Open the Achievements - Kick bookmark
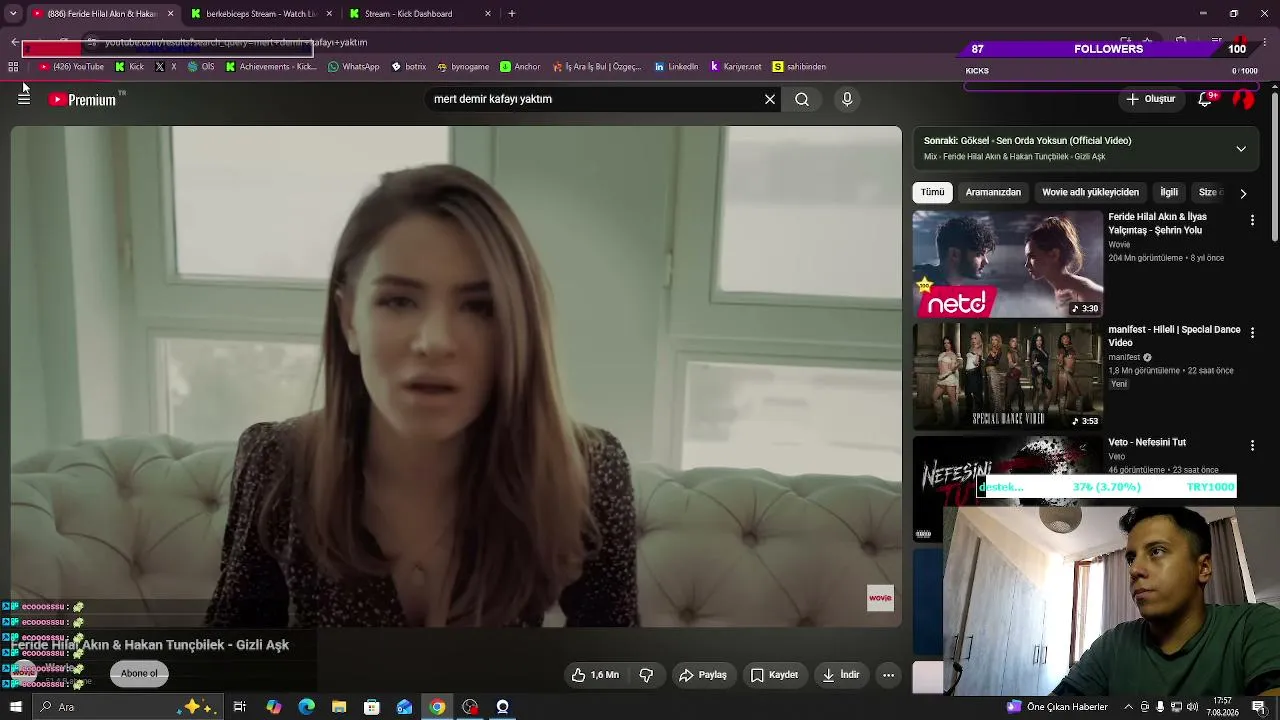This screenshot has width=1280, height=720. (x=271, y=67)
